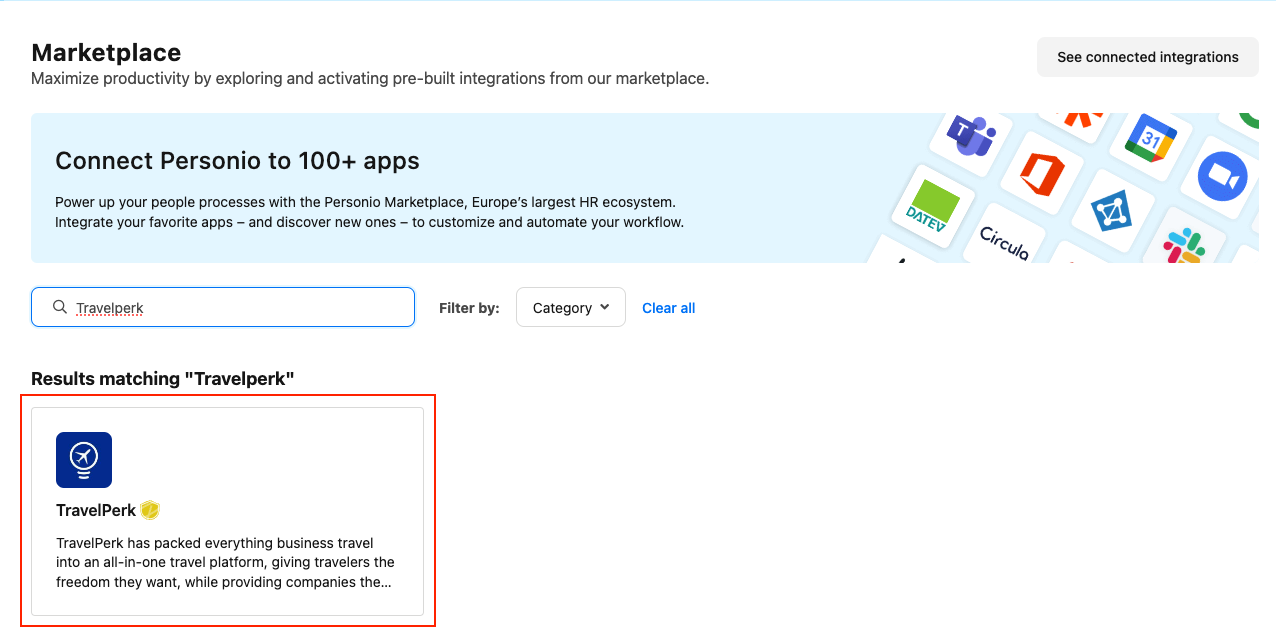
Task: Click 'Connect Personio to 100+ apps' heading
Action: tap(237, 161)
